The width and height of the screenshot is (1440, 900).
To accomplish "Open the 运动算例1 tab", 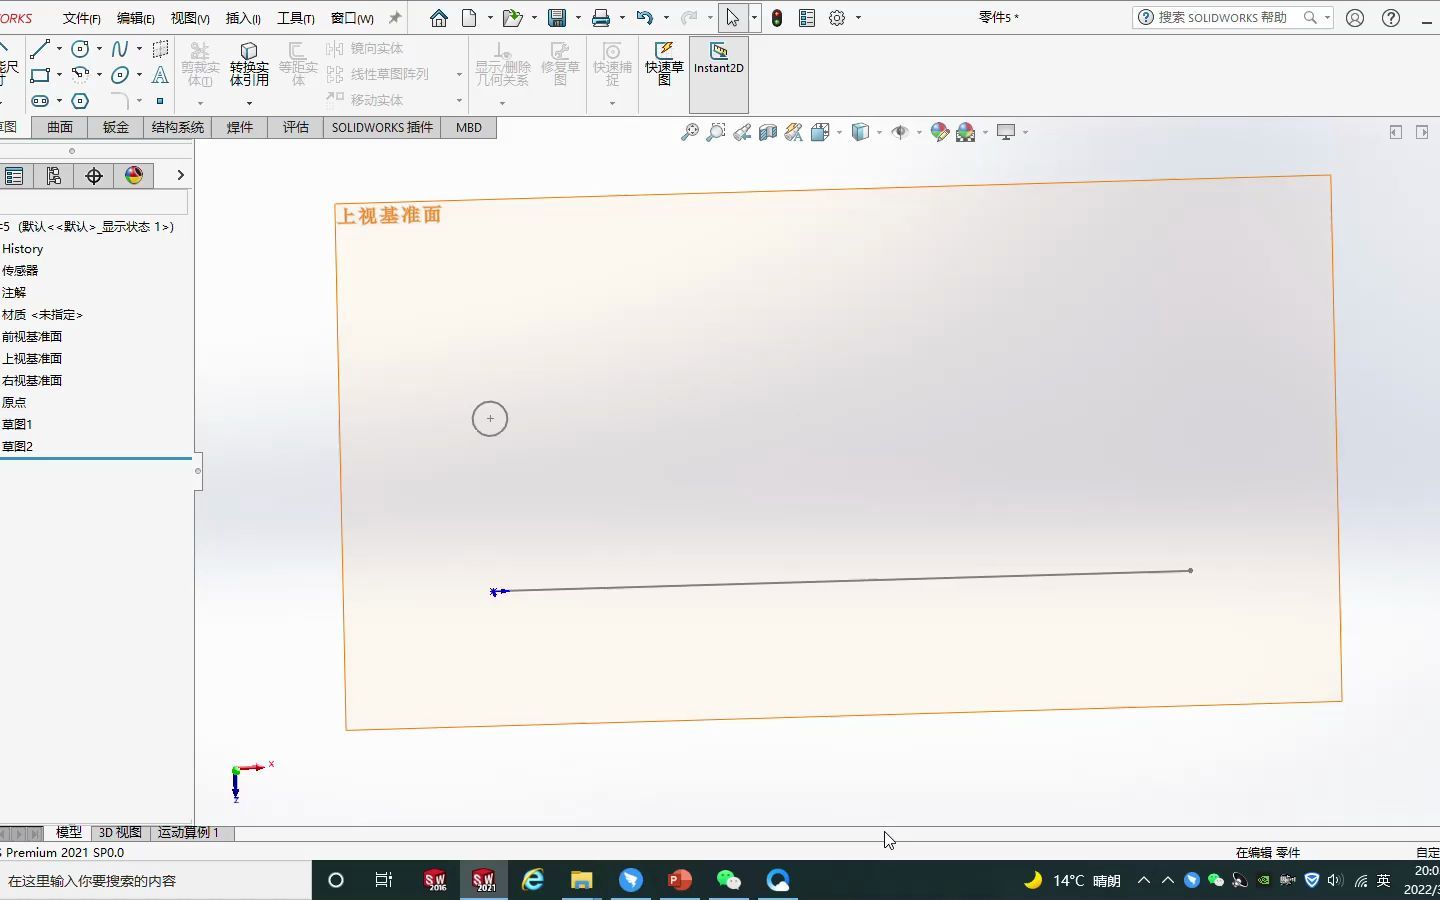I will pos(188,833).
